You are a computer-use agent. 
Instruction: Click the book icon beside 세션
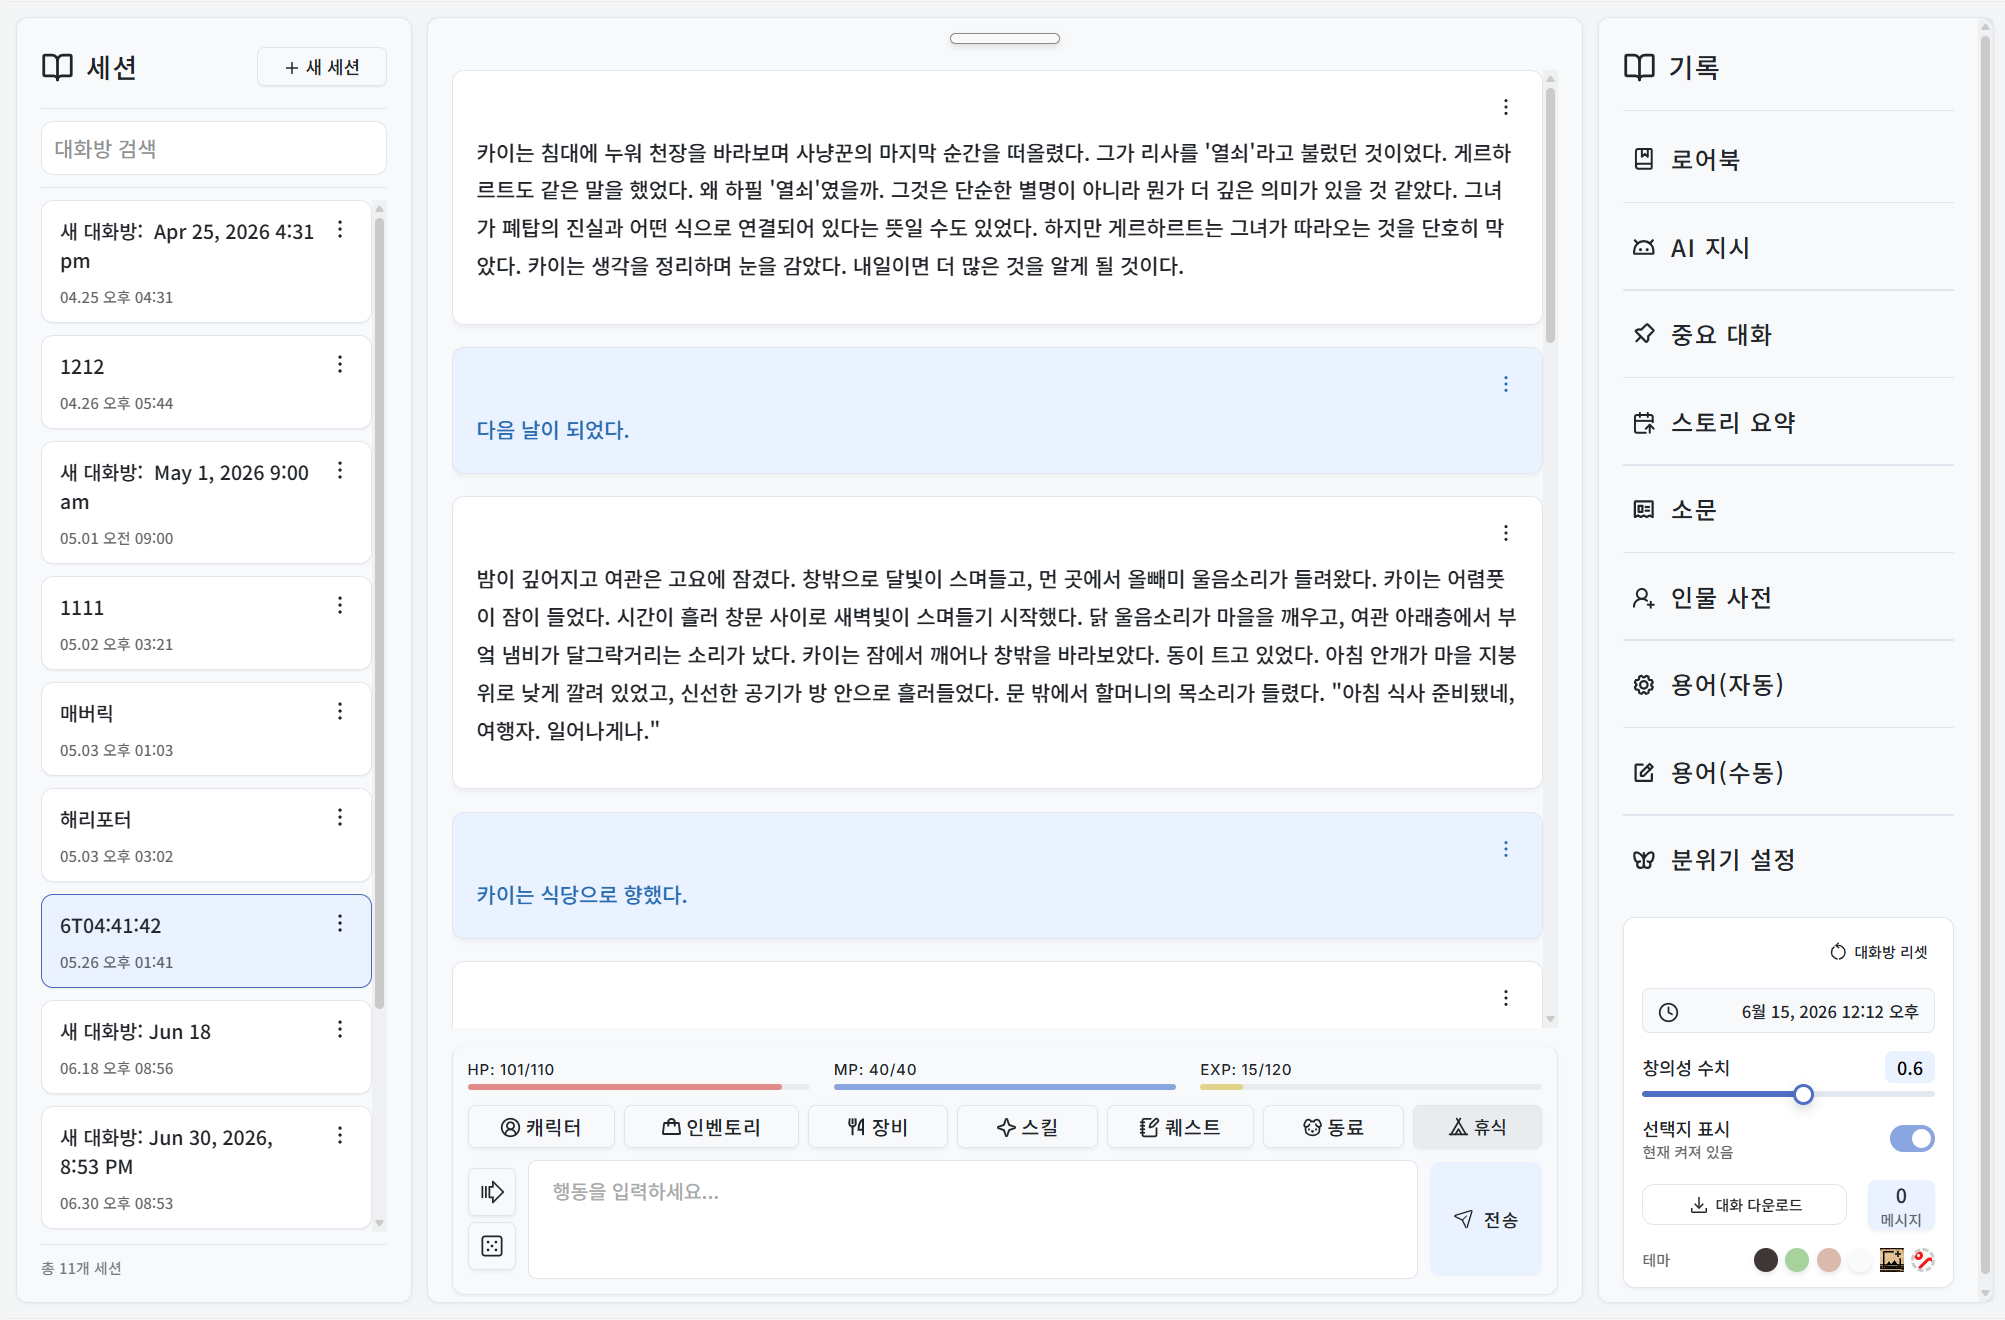point(58,68)
